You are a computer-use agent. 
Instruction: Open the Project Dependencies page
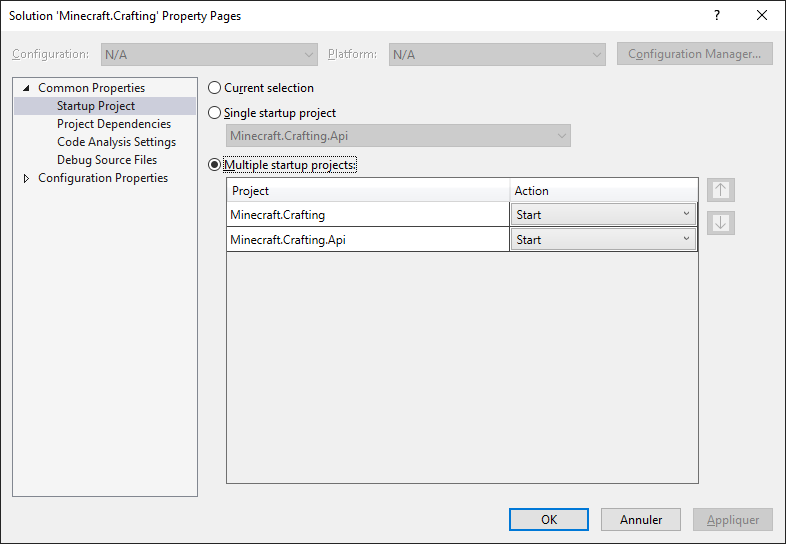114,124
